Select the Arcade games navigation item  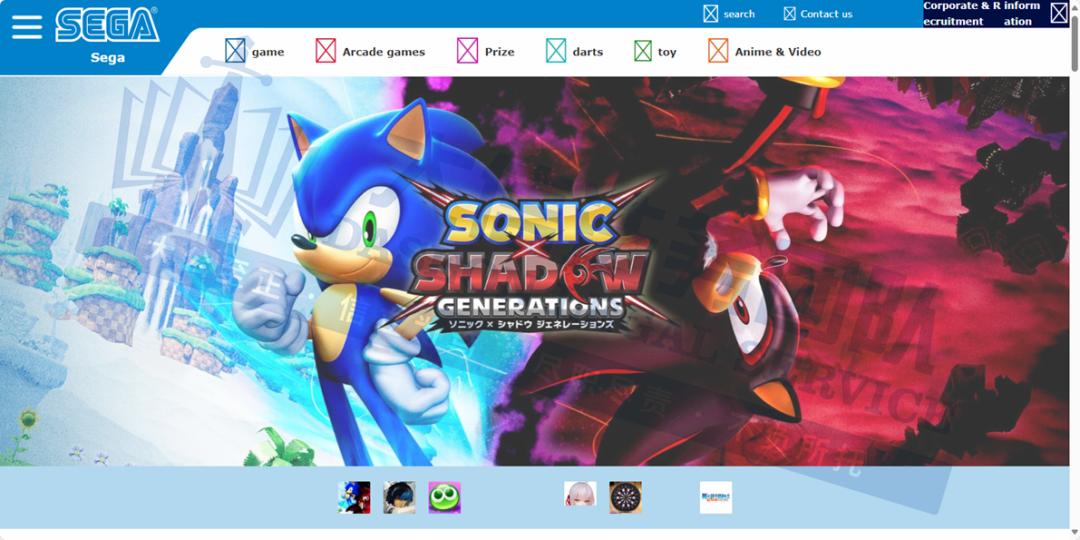click(371, 51)
